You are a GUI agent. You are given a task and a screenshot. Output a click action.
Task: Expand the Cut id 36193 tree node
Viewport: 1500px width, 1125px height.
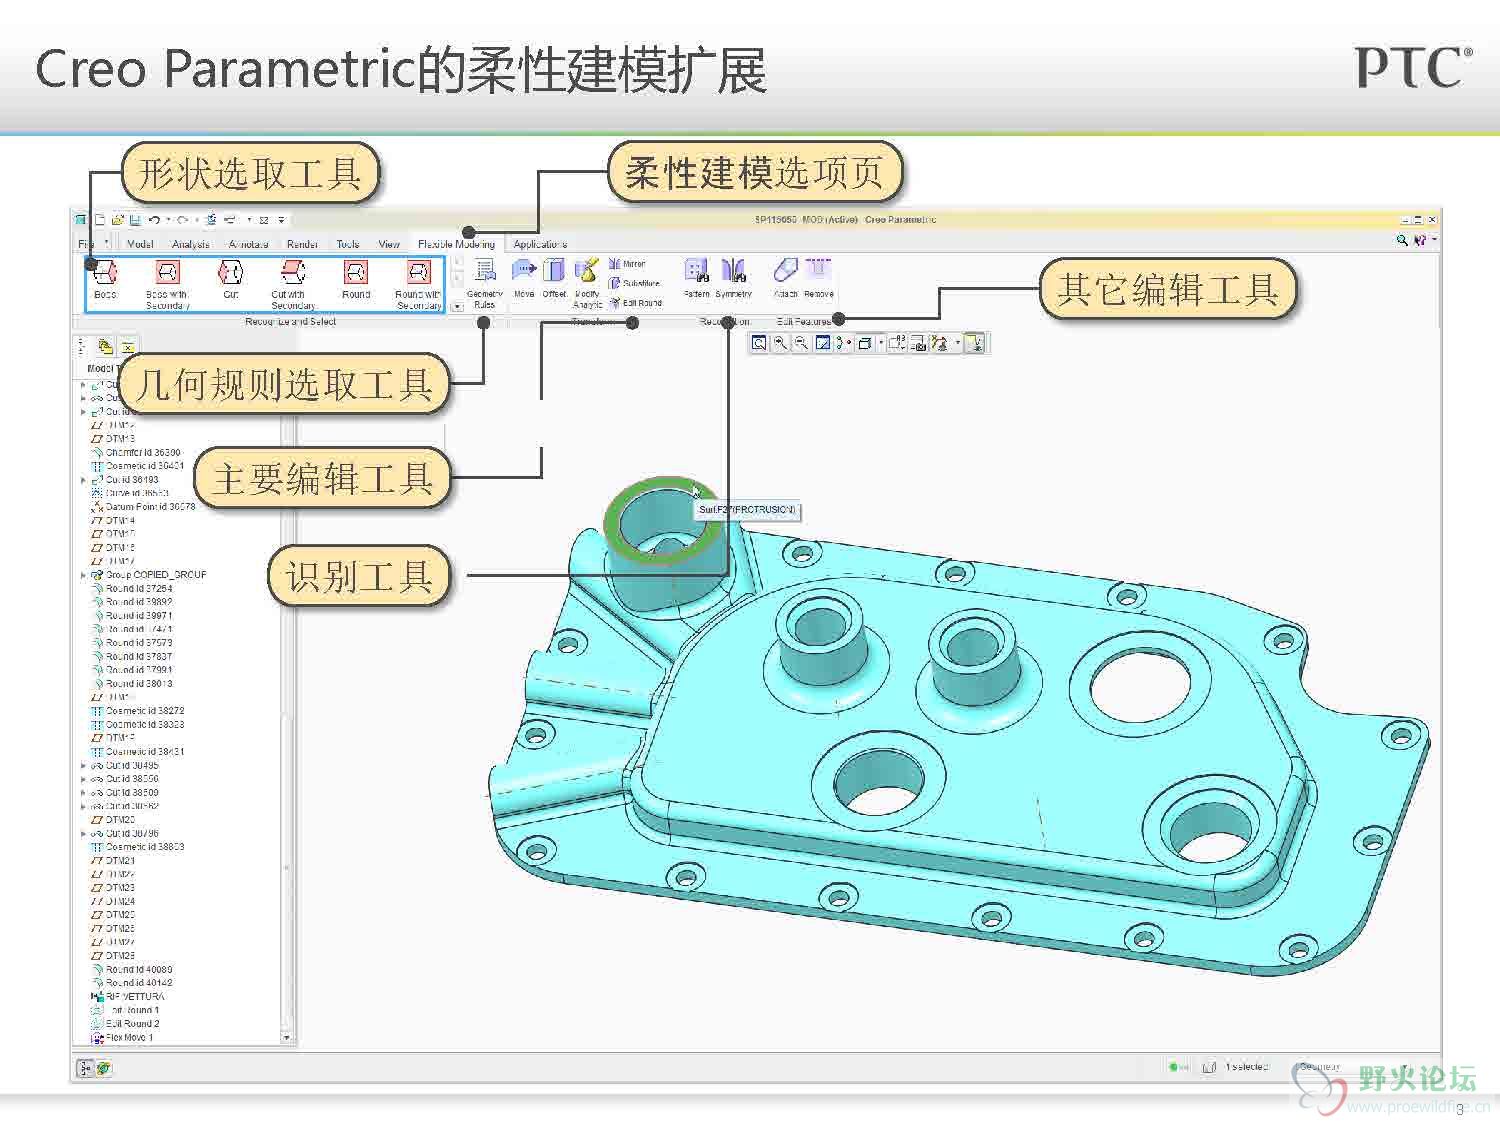coord(83,480)
